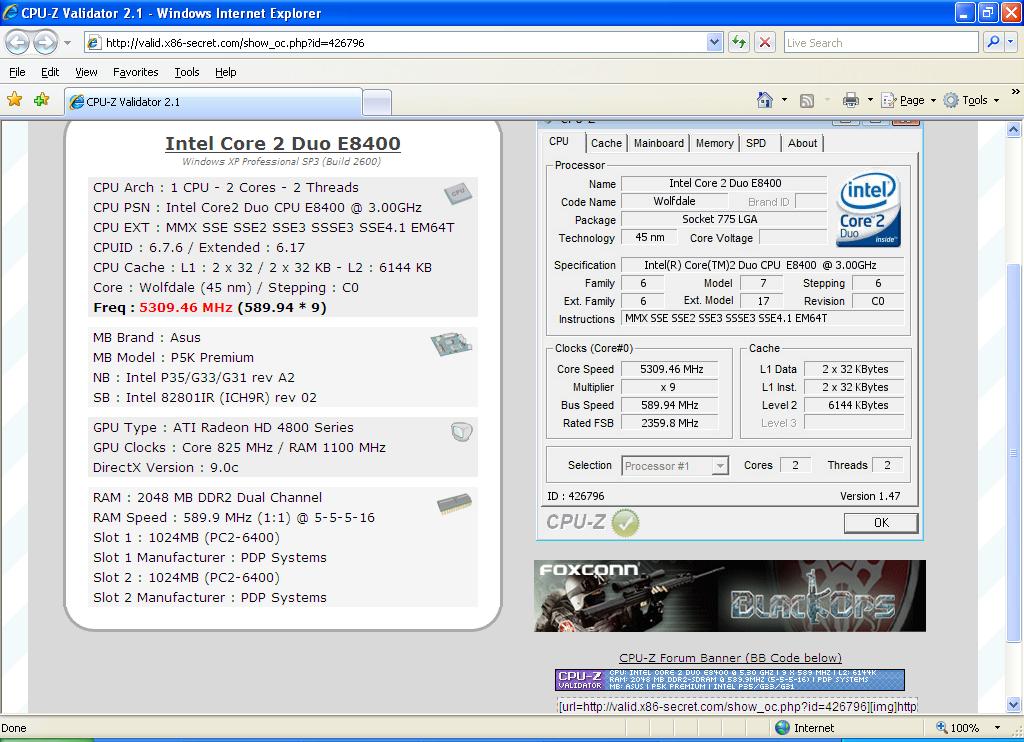Click the CPU-Z Forum Banner link

[x=730, y=658]
